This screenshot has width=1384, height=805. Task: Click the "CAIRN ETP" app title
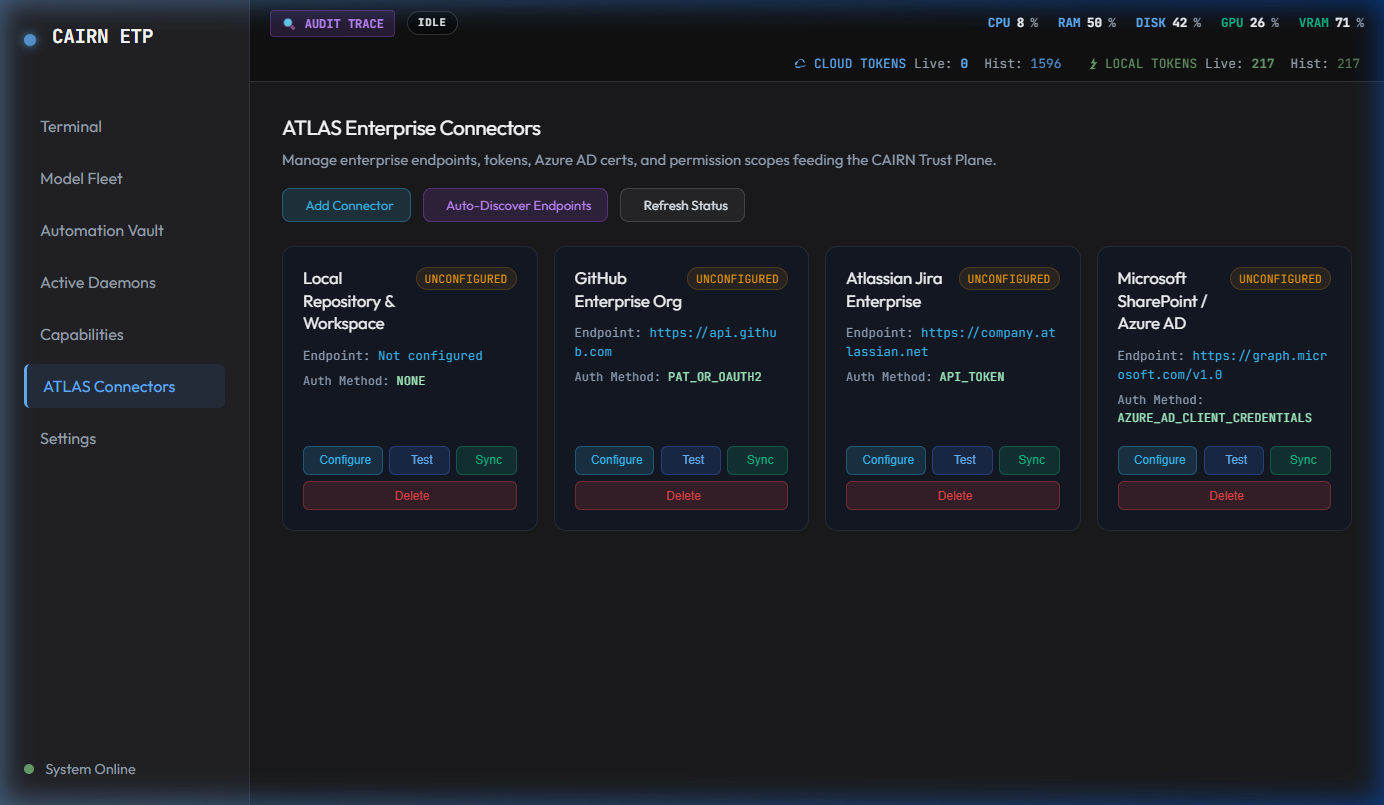tap(103, 37)
